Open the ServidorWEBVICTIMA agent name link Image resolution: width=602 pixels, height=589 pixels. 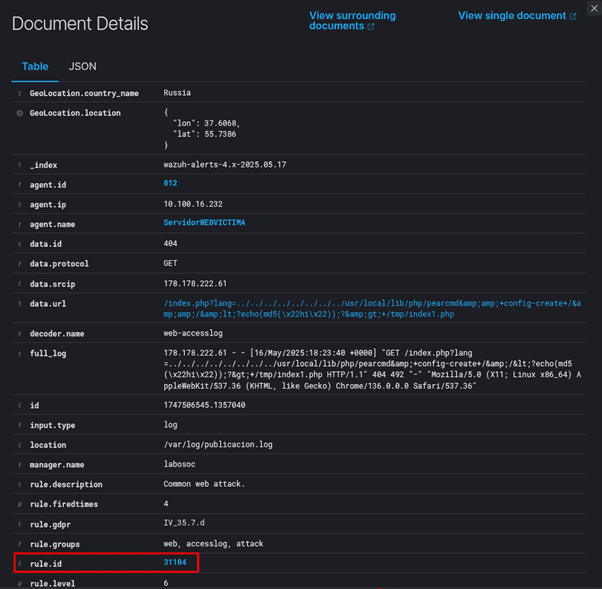(x=204, y=224)
